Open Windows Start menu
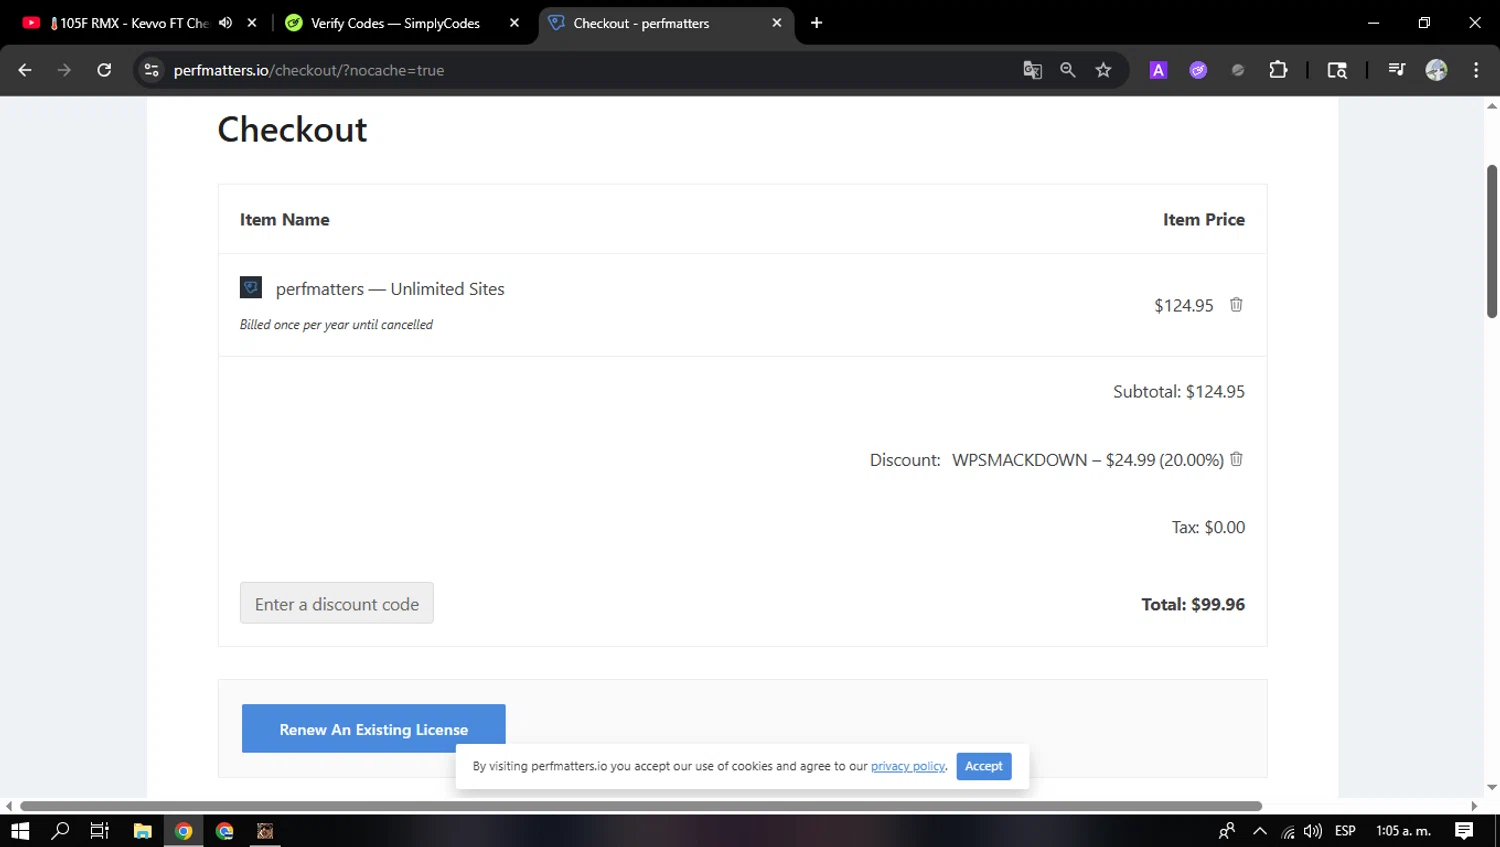Screen dimensions: 1500x847 (x=20, y=831)
